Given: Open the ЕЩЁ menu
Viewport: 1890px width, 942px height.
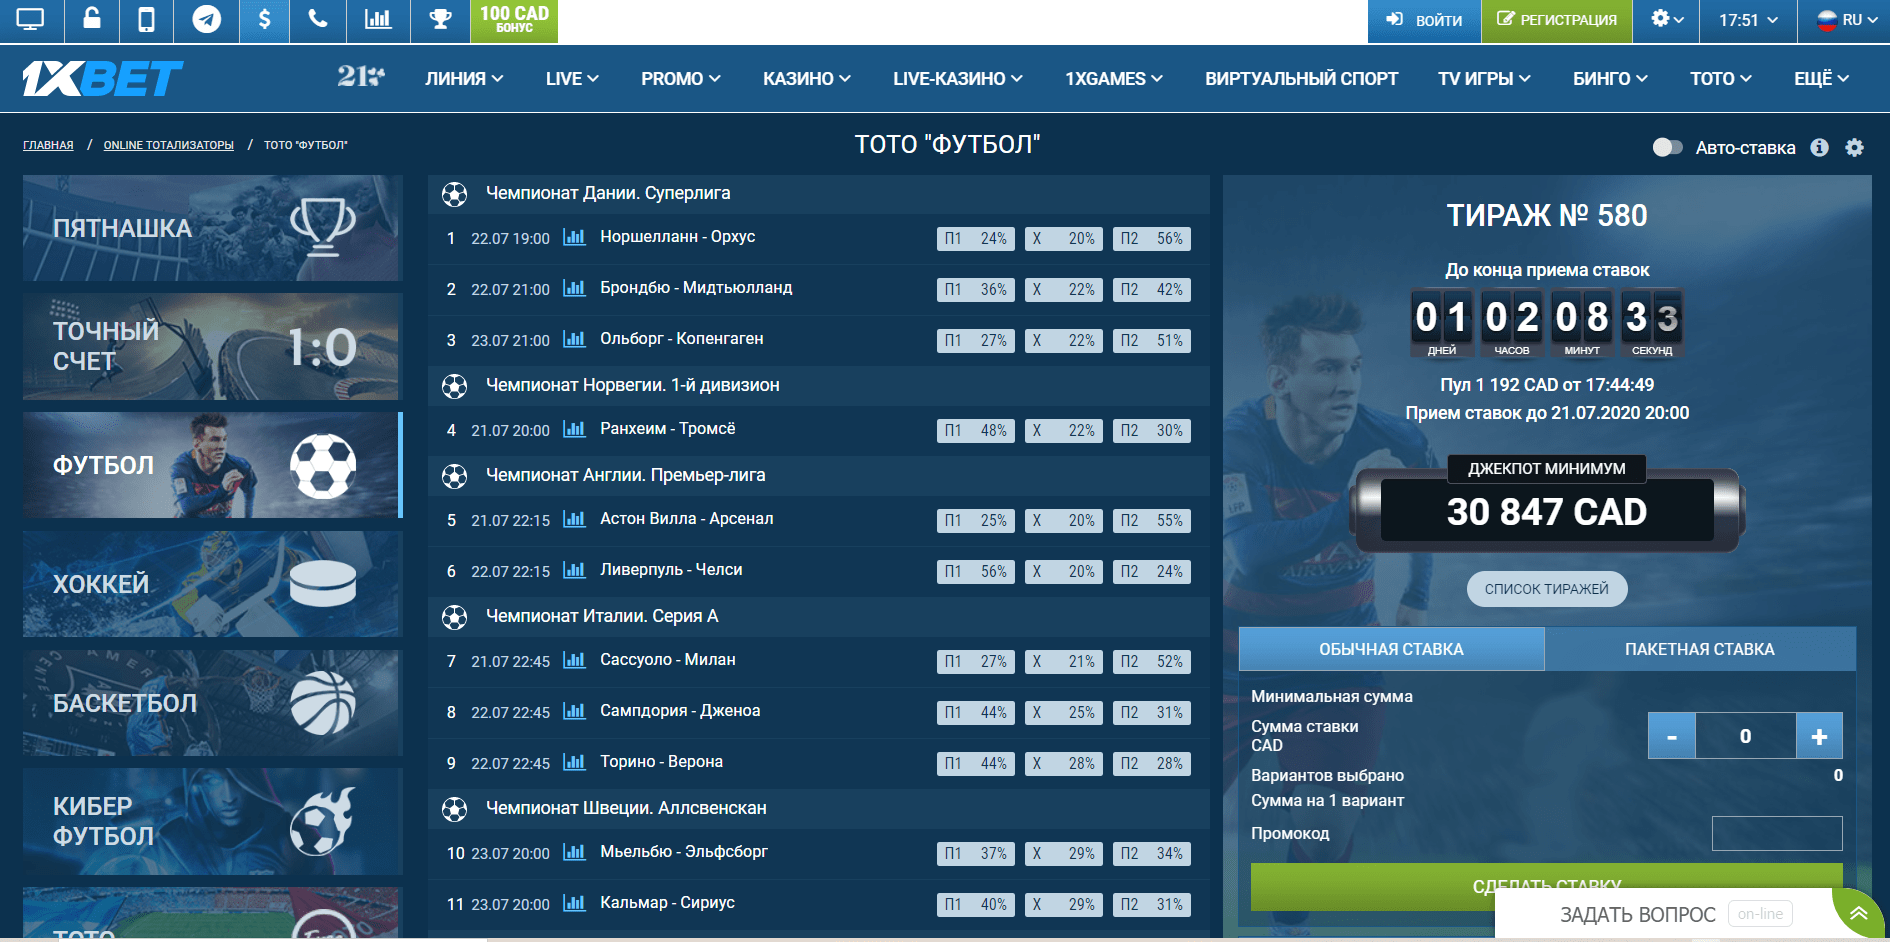Looking at the screenshot, I should point(1821,78).
